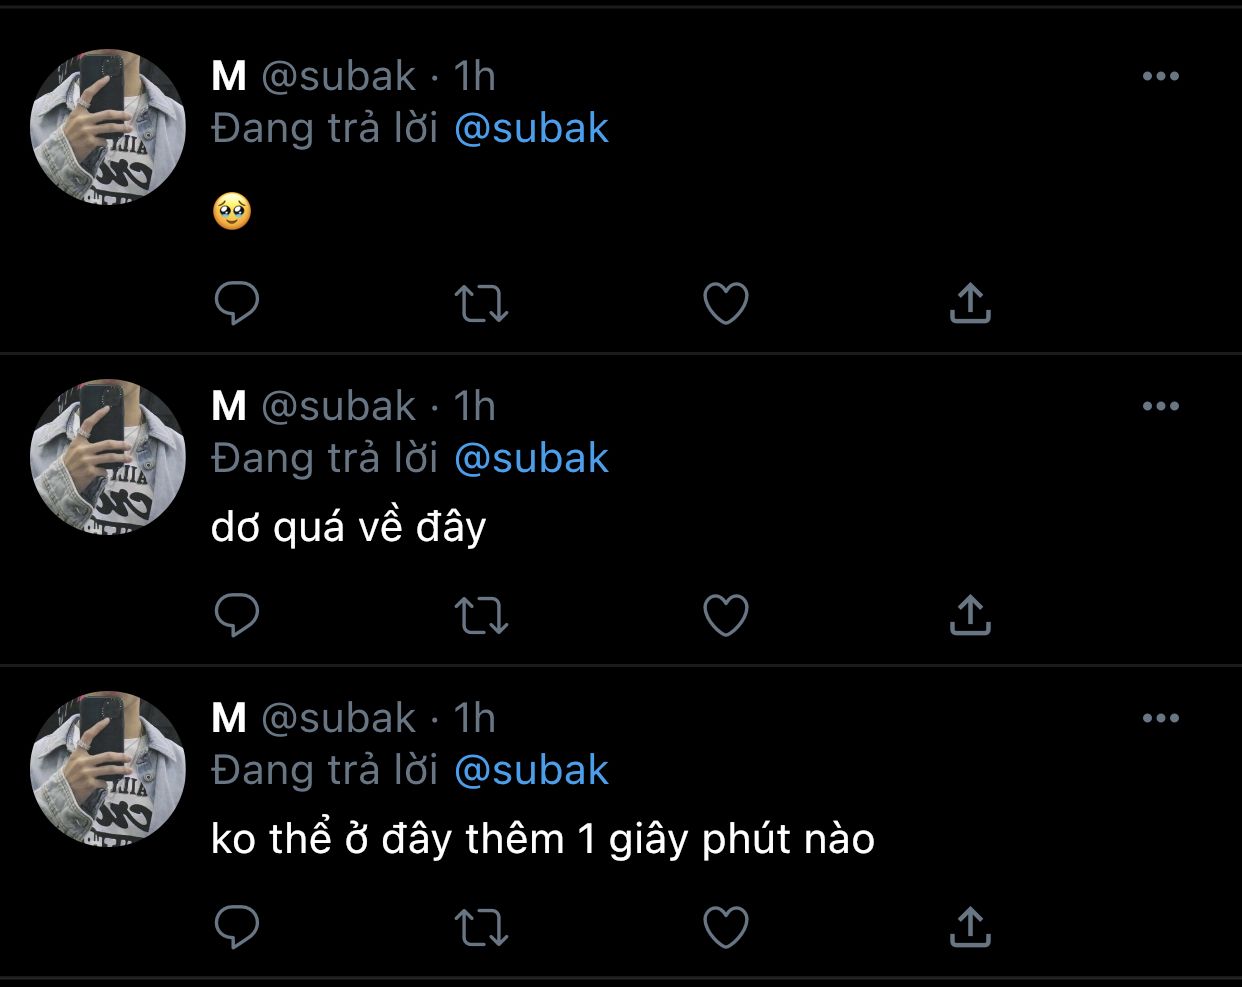Like the crying emoji tweet
Screen dimensions: 1242x987
tap(726, 303)
